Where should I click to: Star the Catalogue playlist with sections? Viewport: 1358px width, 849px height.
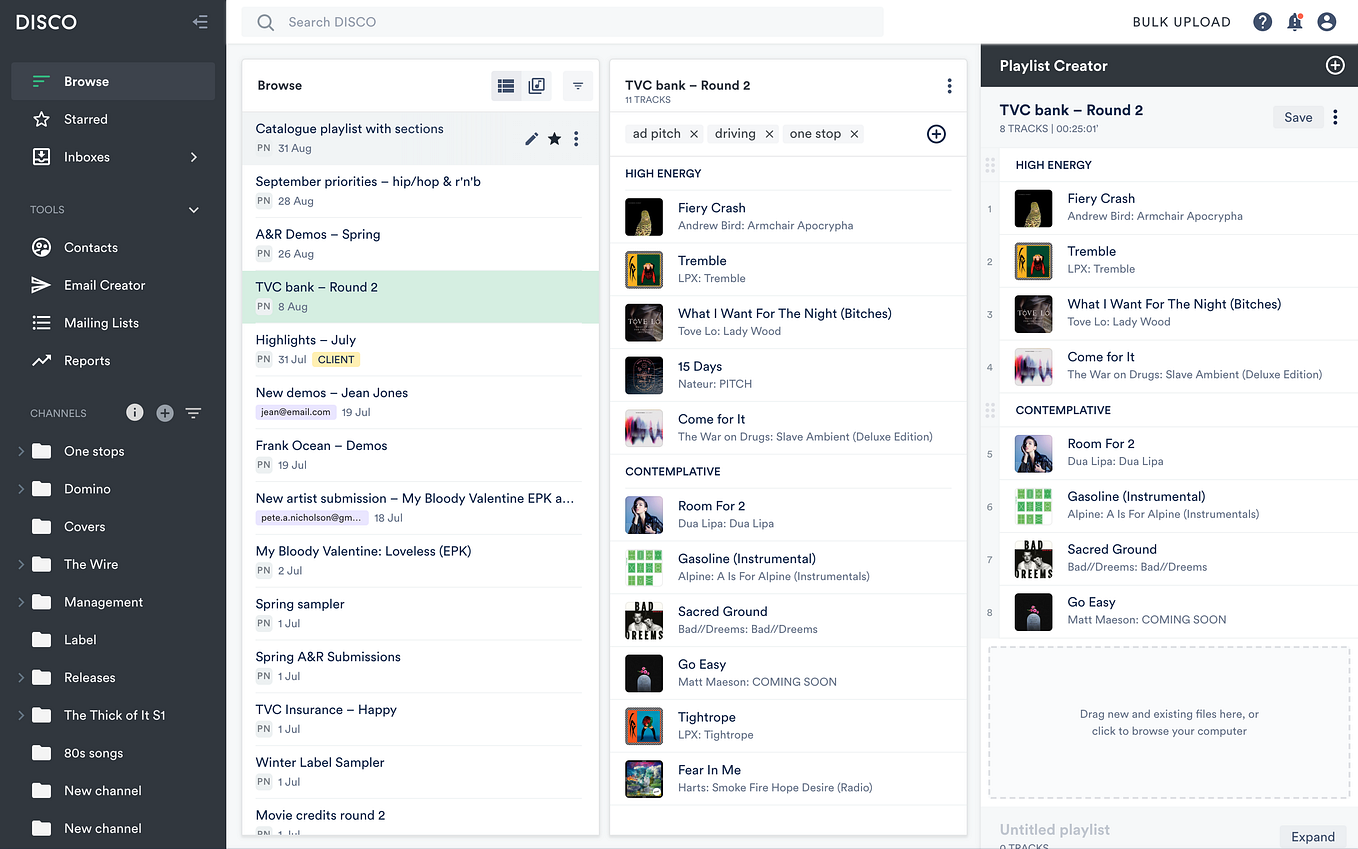point(554,139)
